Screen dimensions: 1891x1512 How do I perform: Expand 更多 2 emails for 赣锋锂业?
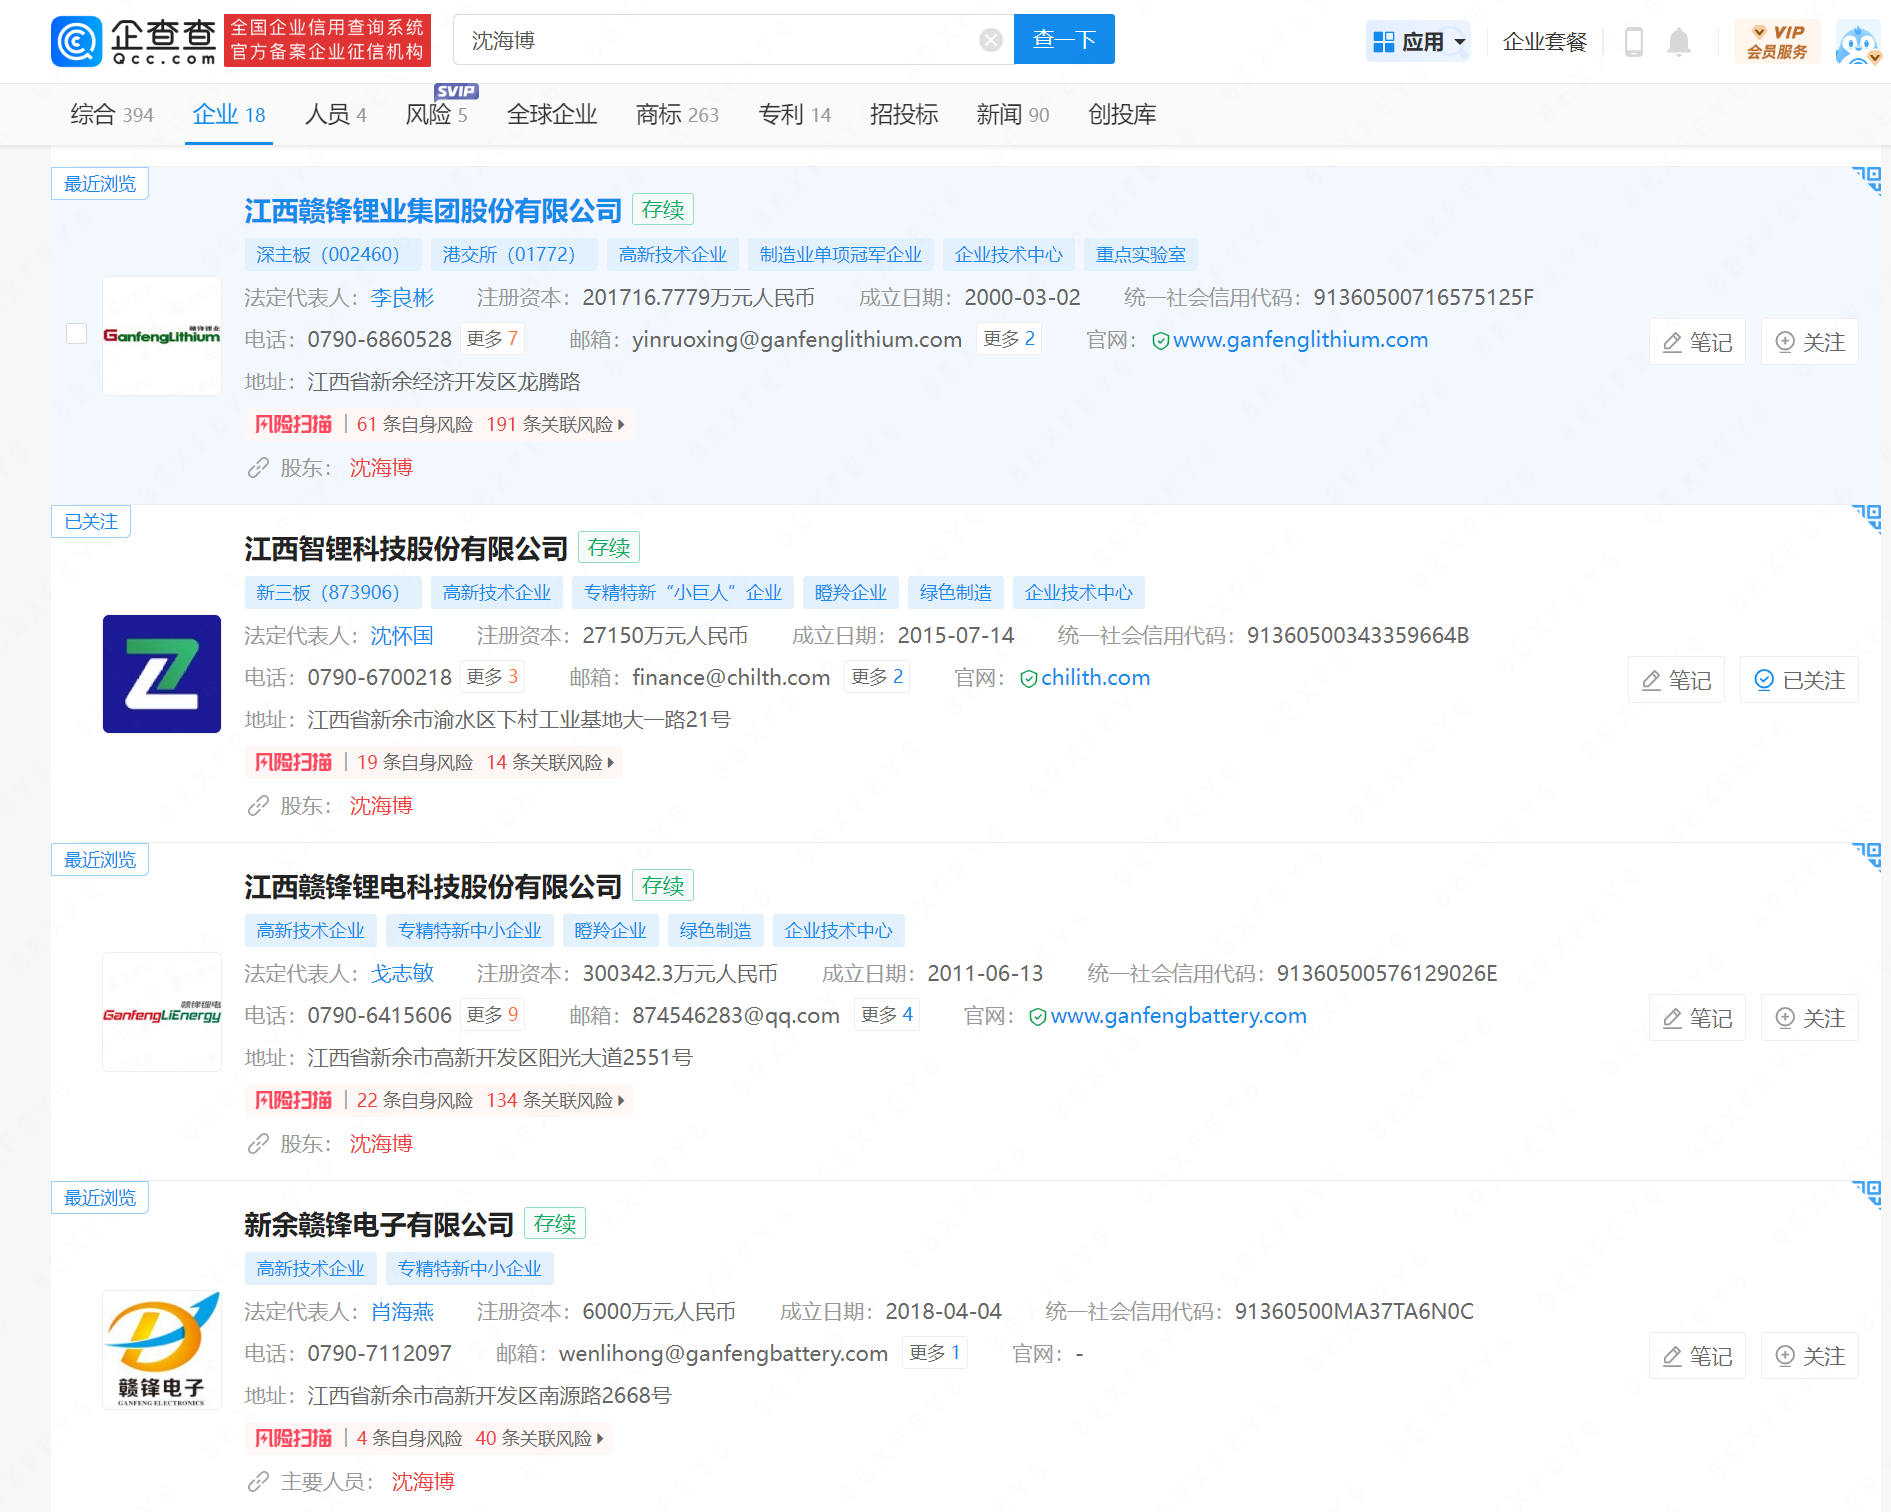[x=1009, y=339]
